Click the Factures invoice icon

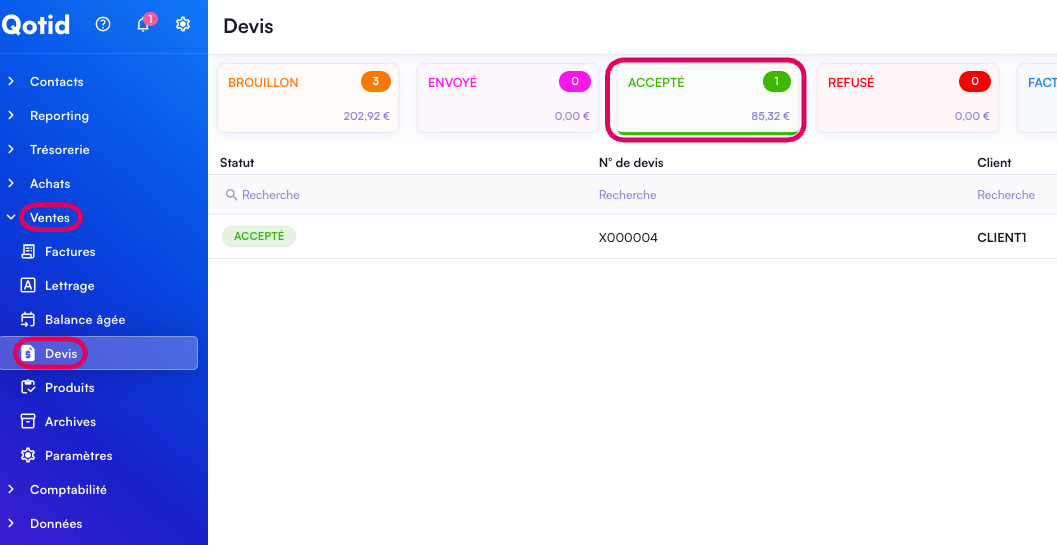pos(28,252)
